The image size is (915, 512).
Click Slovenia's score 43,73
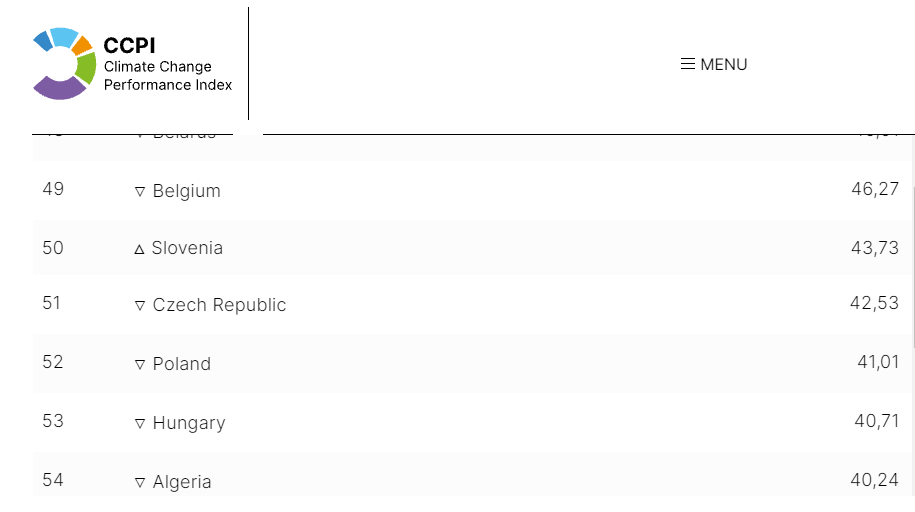[875, 248]
